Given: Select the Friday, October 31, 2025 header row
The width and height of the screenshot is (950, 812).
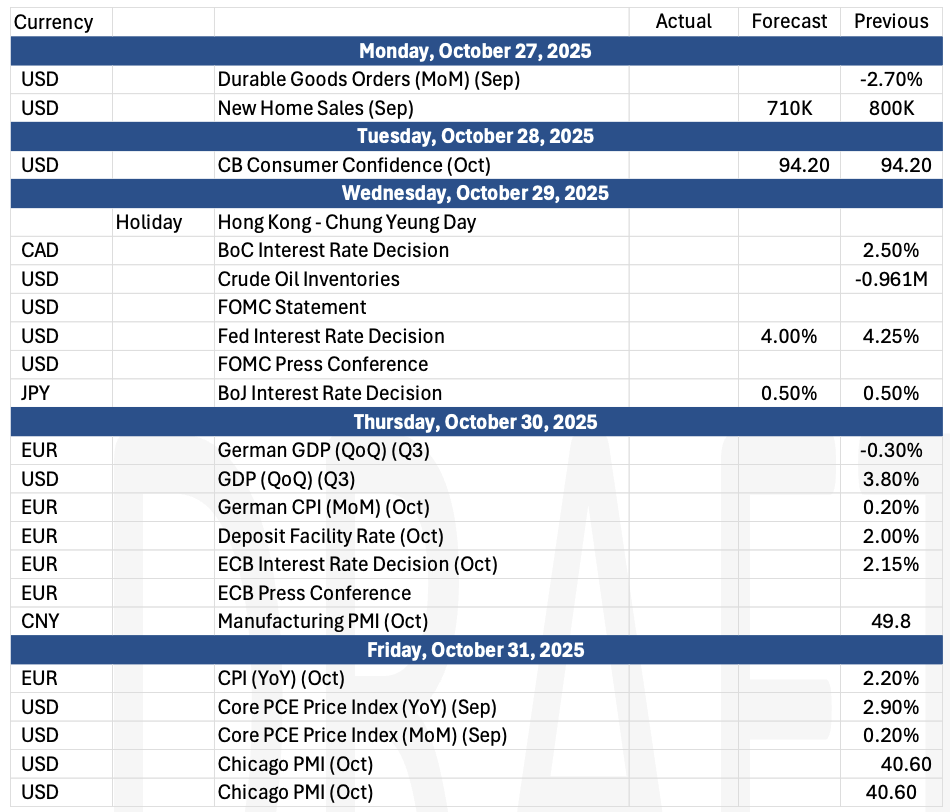Looking at the screenshot, I should point(475,650).
